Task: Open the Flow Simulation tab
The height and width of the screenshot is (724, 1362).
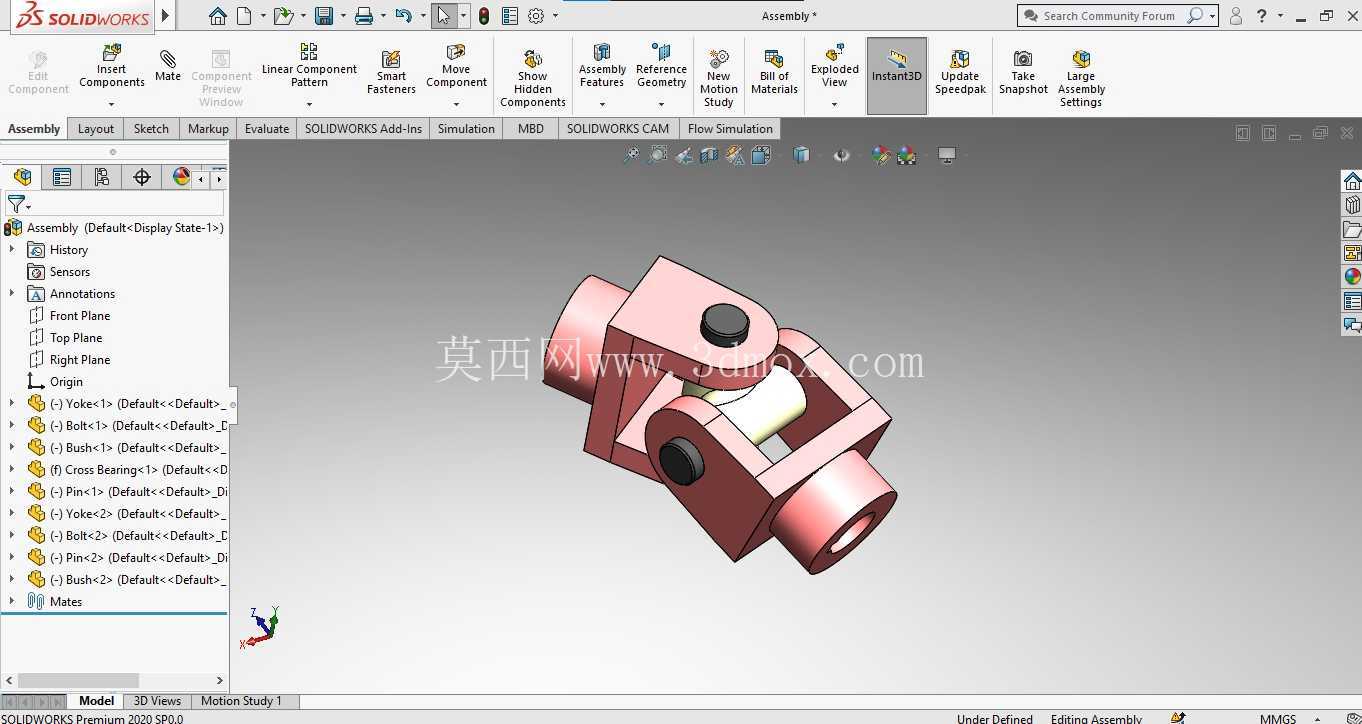Action: pos(730,128)
